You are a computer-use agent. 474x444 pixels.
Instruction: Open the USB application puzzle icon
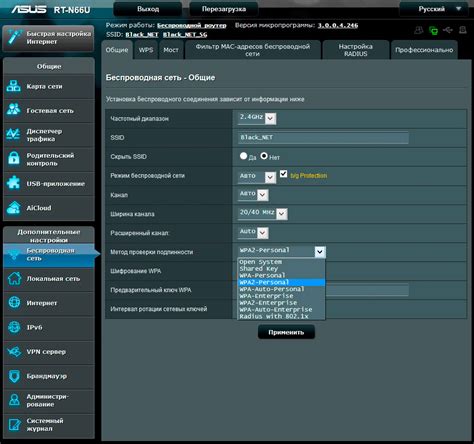tap(13, 183)
